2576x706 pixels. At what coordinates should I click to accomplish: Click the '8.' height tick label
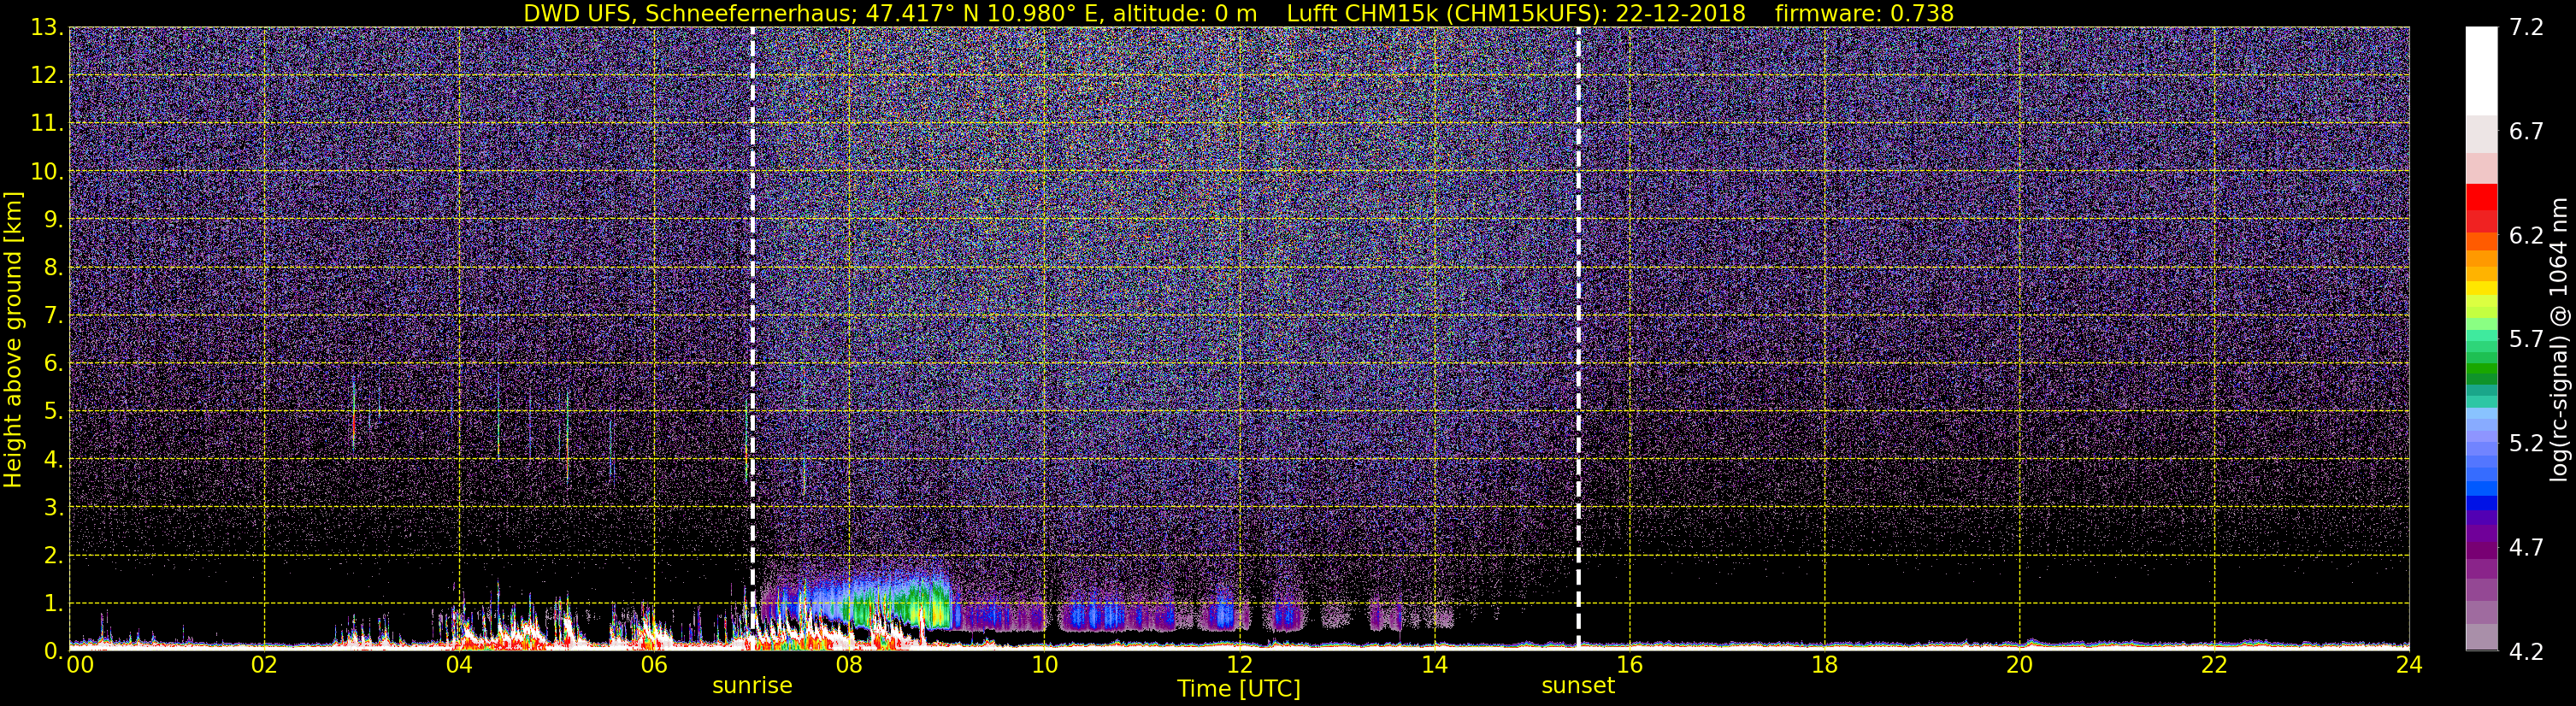53,268
